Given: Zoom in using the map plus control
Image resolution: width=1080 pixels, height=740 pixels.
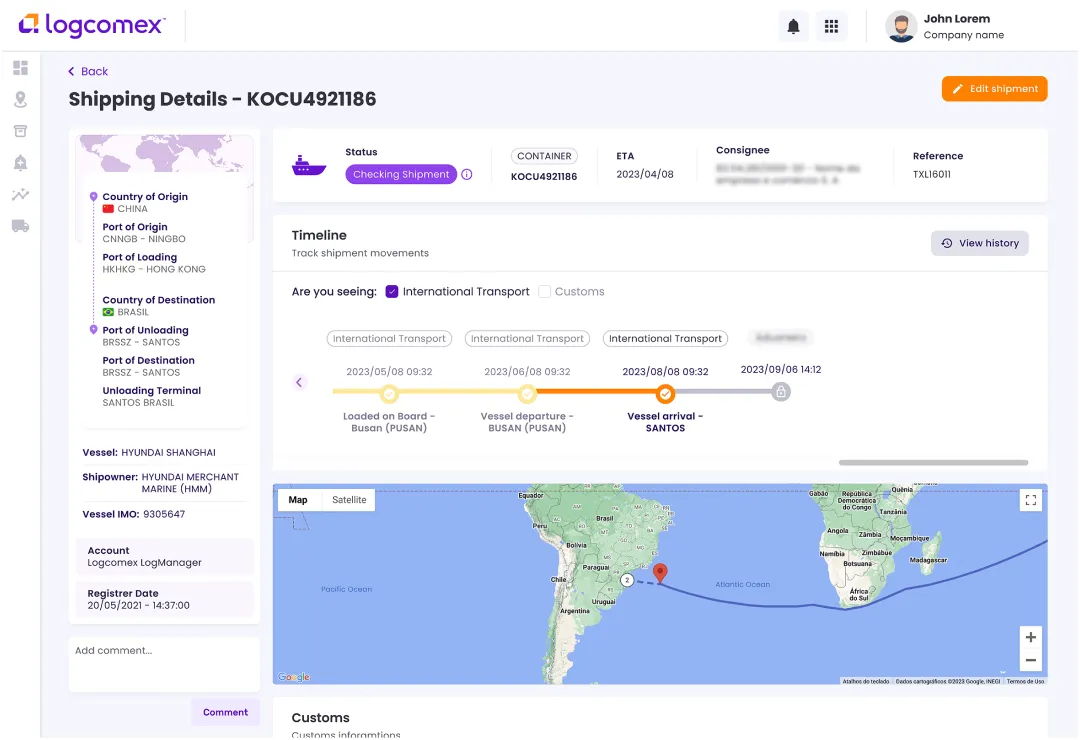Looking at the screenshot, I should [x=1031, y=637].
